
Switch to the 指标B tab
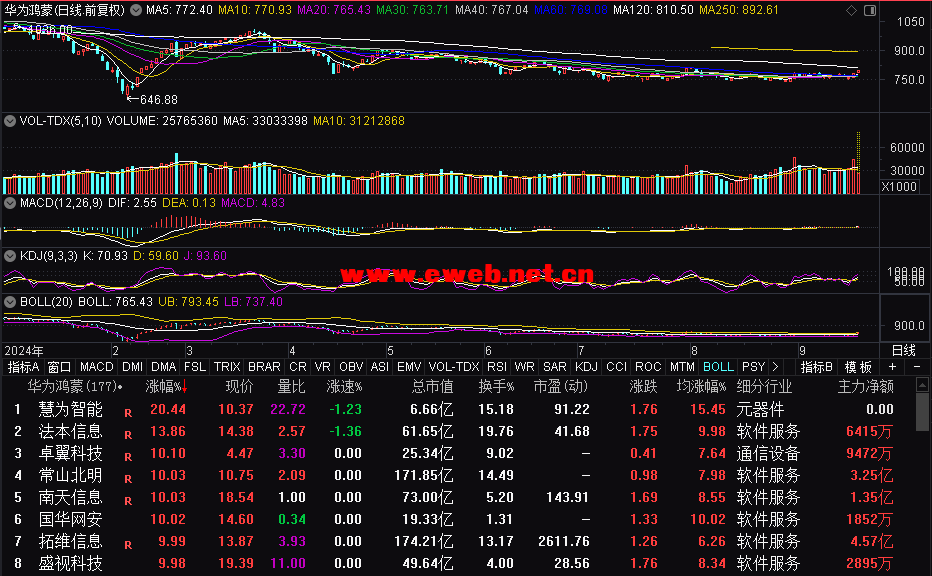point(817,367)
